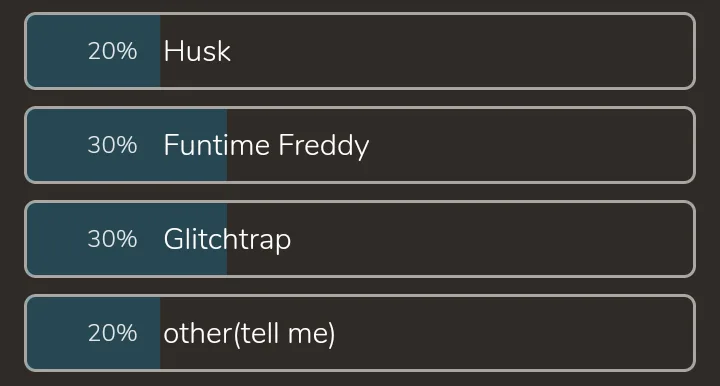Click the 20% label beside other(tell me)
Viewport: 720px width, 386px height.
tap(112, 333)
